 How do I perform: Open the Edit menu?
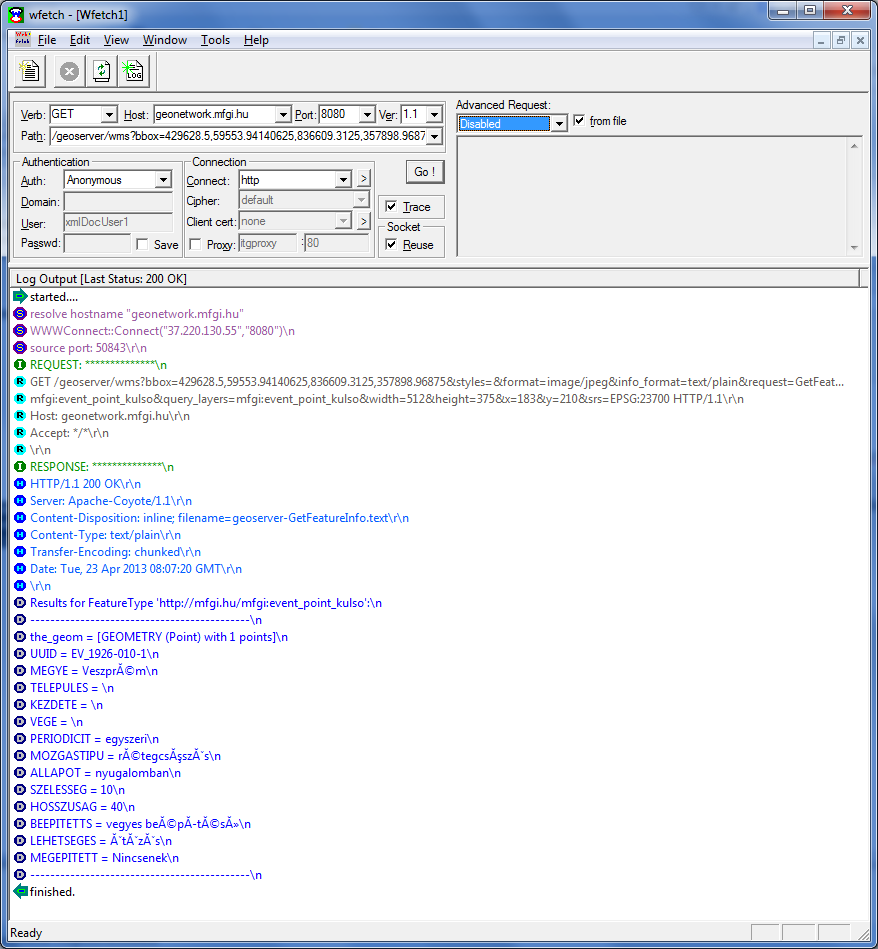(79, 40)
